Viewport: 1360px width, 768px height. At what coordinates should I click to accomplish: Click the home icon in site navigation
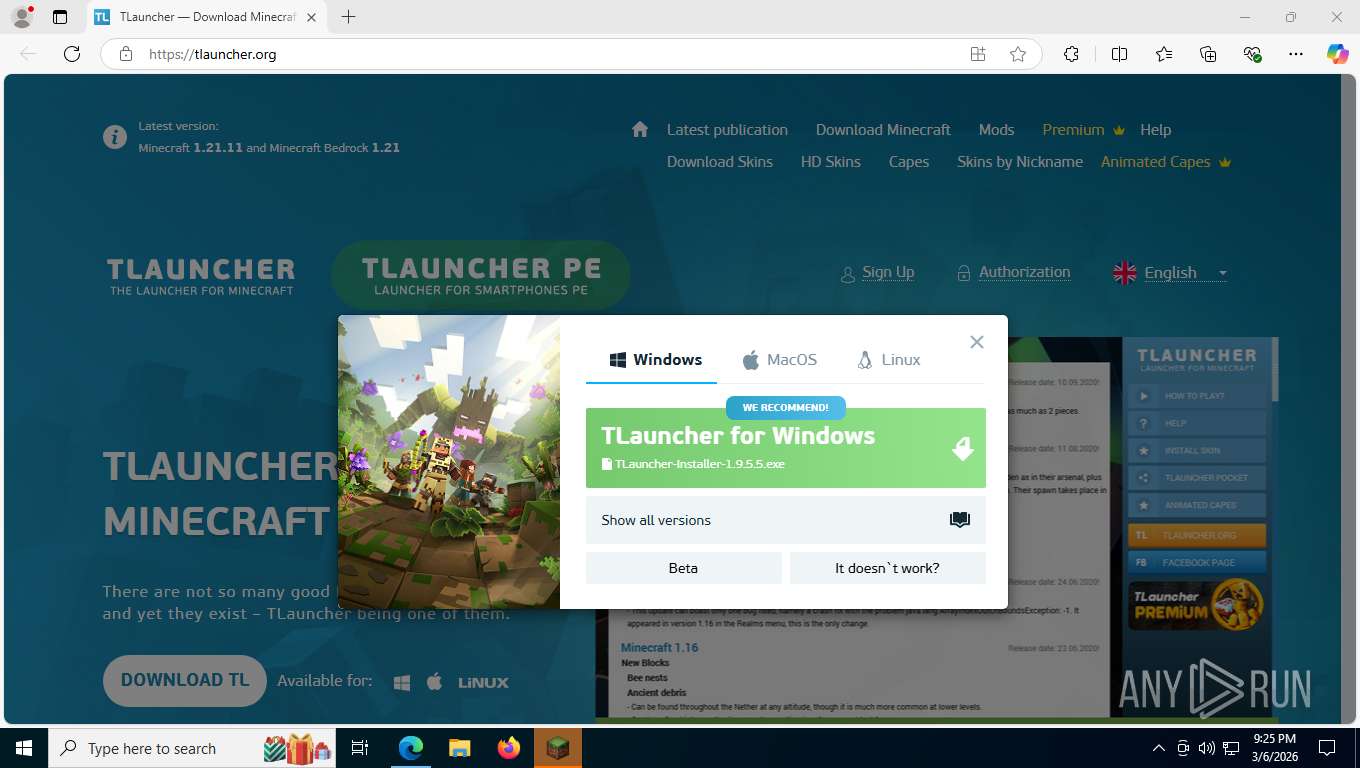(640, 129)
